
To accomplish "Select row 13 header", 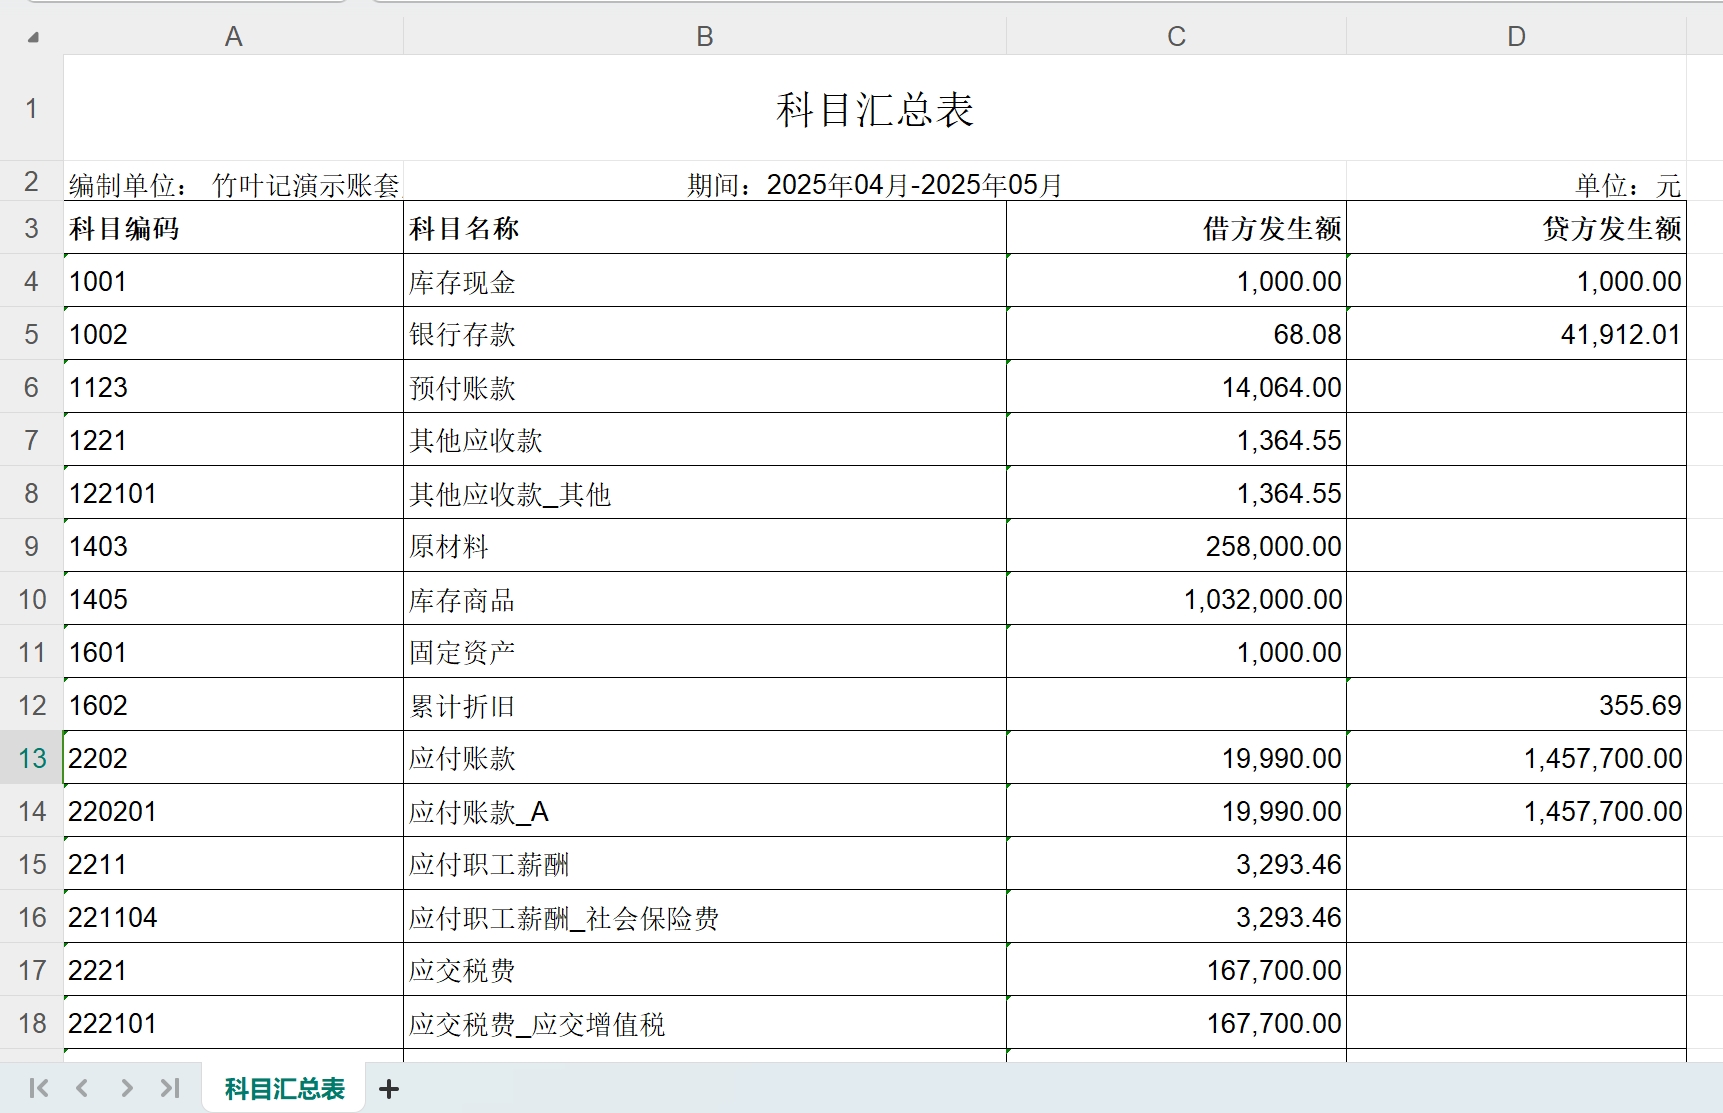I will [x=32, y=758].
